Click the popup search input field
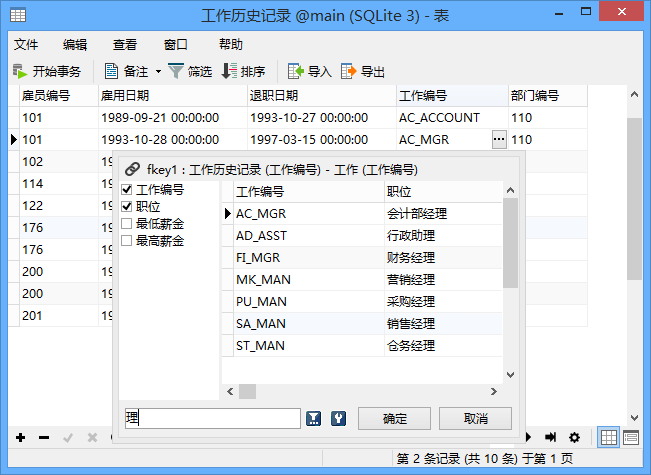 pyautogui.click(x=212, y=418)
